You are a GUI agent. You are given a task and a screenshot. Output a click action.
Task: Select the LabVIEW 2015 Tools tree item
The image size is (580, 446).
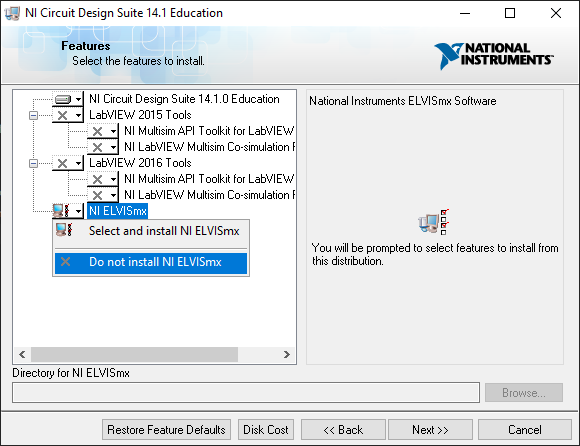(x=140, y=115)
